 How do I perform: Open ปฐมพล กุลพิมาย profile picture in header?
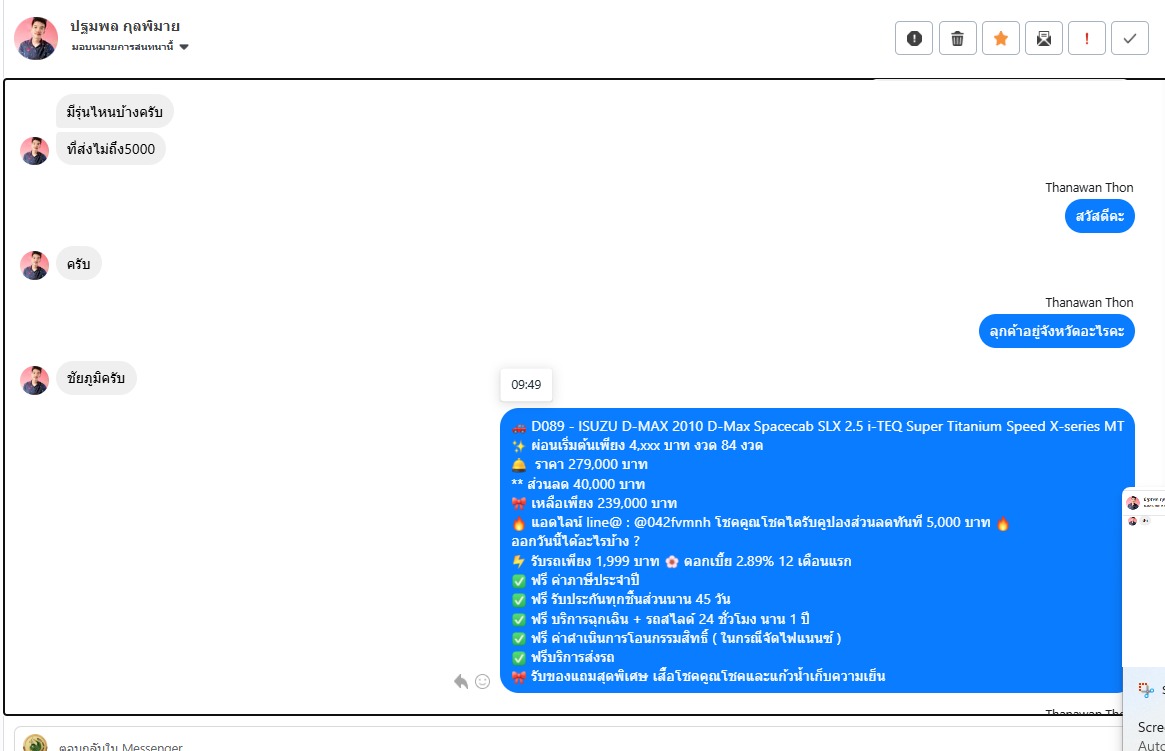pyautogui.click(x=36, y=38)
